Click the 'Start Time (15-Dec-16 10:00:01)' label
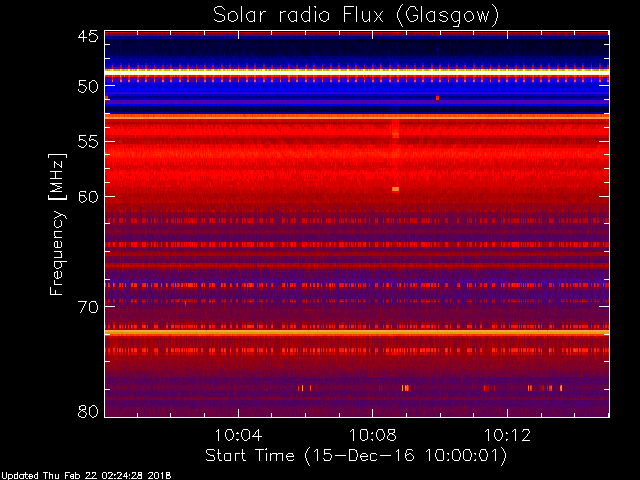This screenshot has width=640, height=480. click(356, 455)
